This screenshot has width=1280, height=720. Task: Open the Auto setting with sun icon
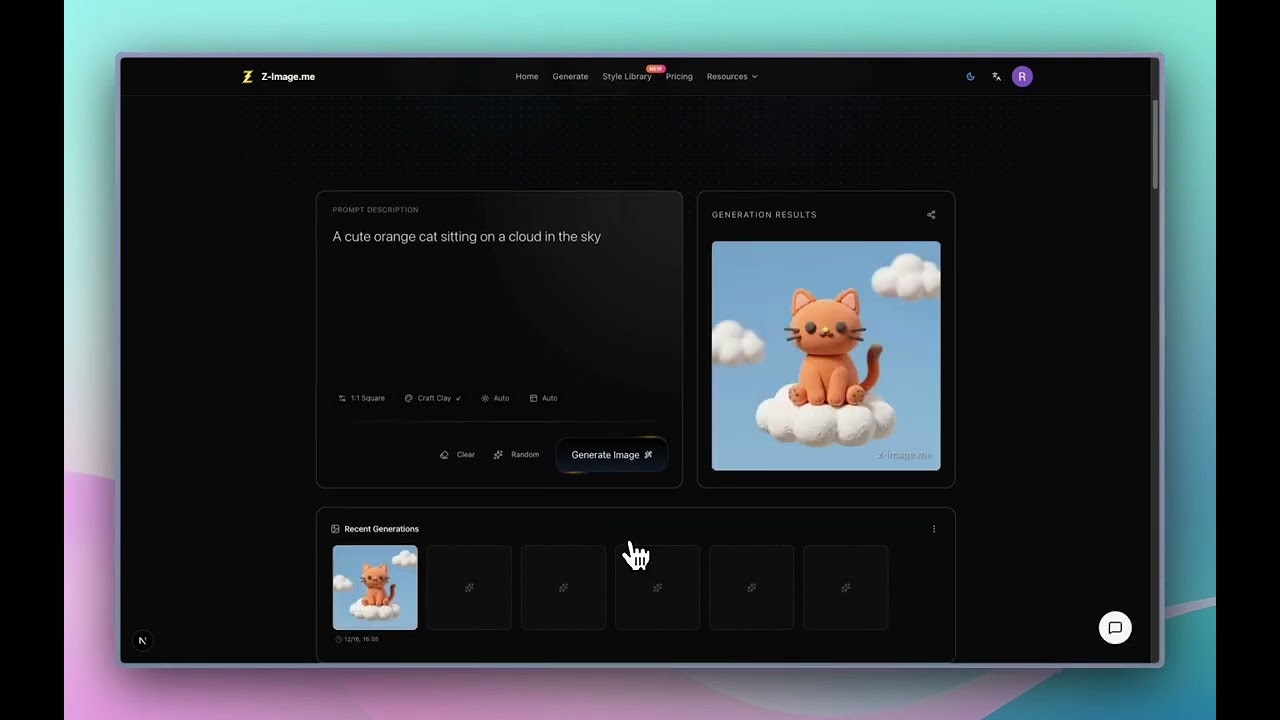pos(495,398)
